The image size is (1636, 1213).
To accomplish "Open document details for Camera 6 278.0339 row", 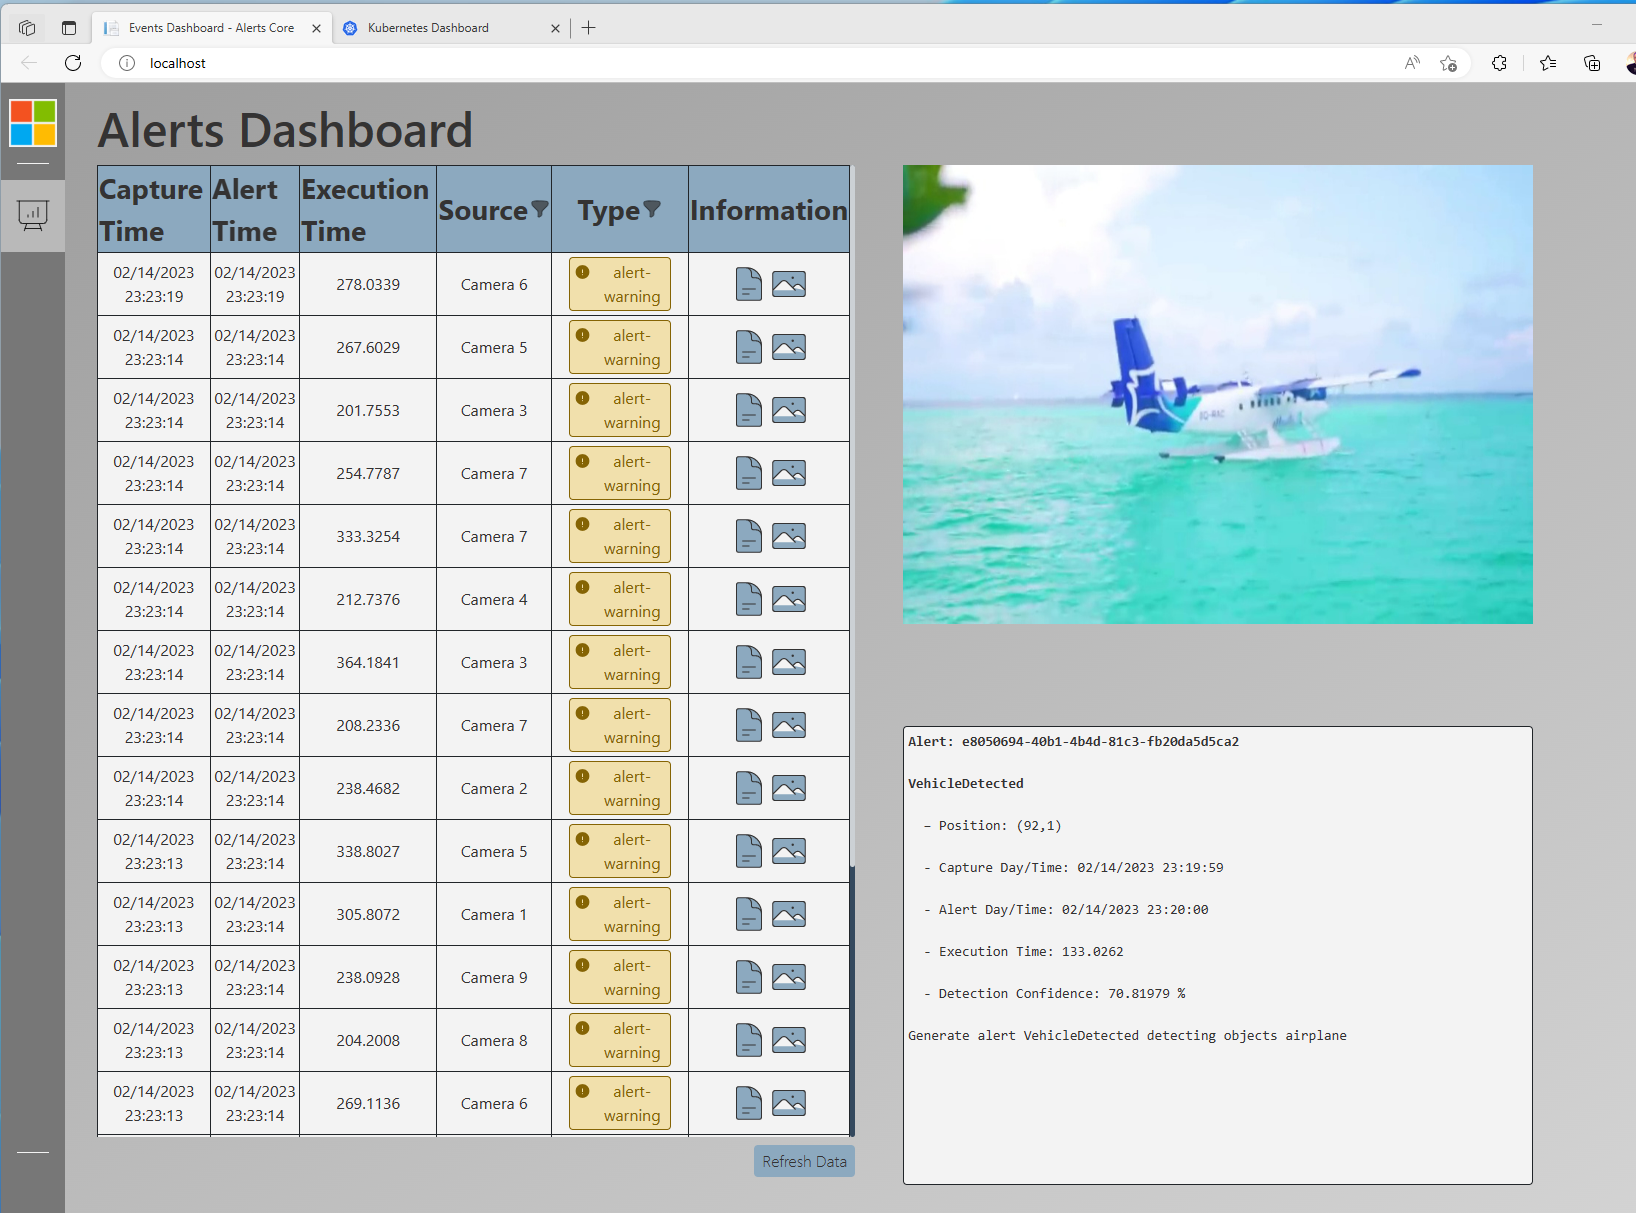I will pyautogui.click(x=749, y=285).
